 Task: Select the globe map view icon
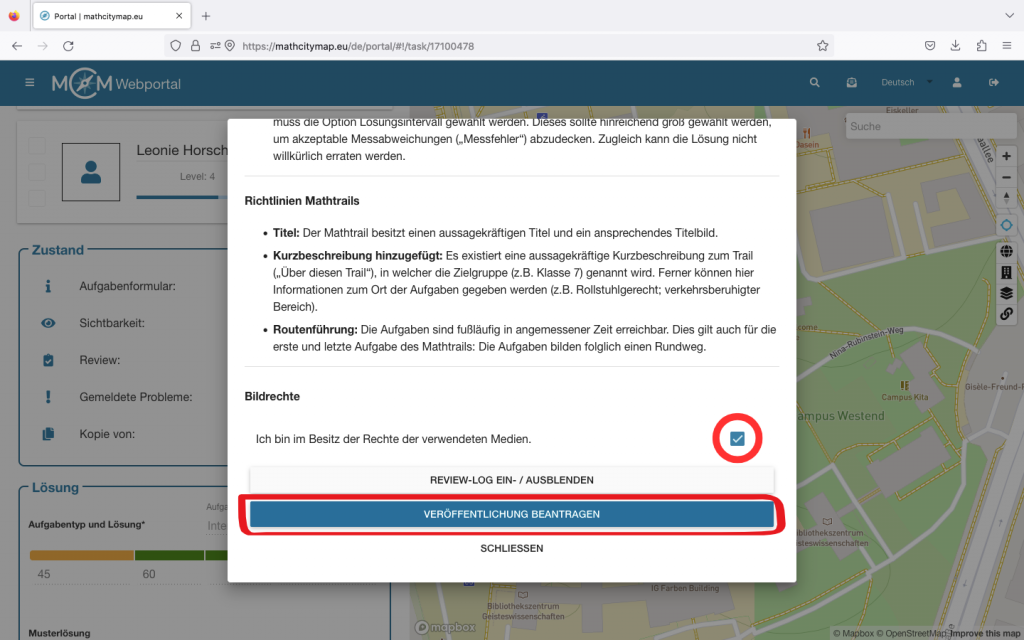[1006, 252]
